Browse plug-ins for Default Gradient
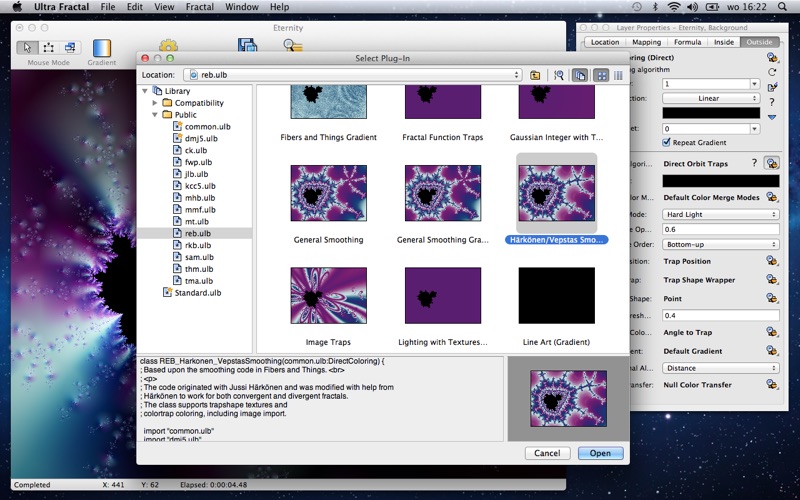800x500 pixels. tap(772, 351)
